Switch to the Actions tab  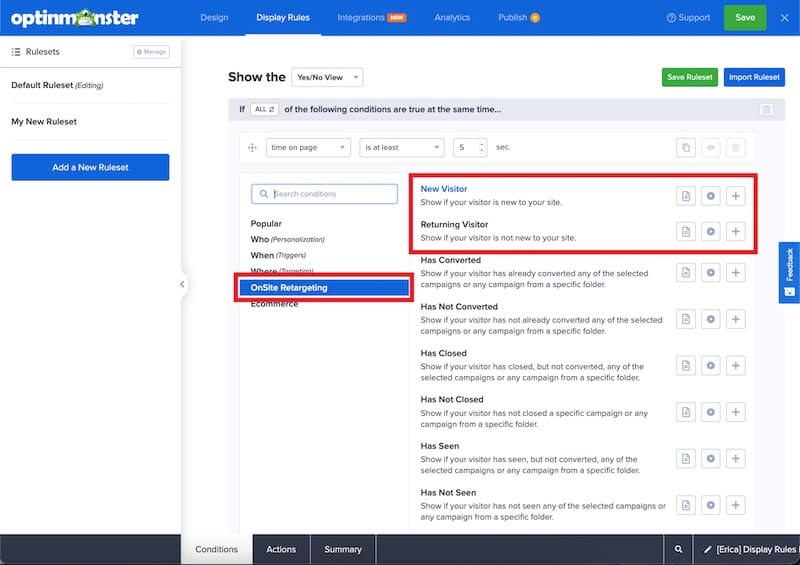(281, 550)
